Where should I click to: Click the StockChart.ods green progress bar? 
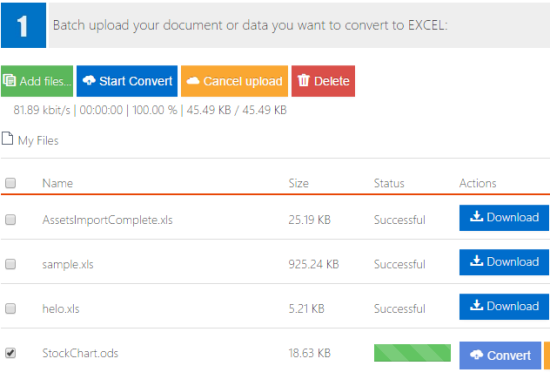tap(412, 353)
